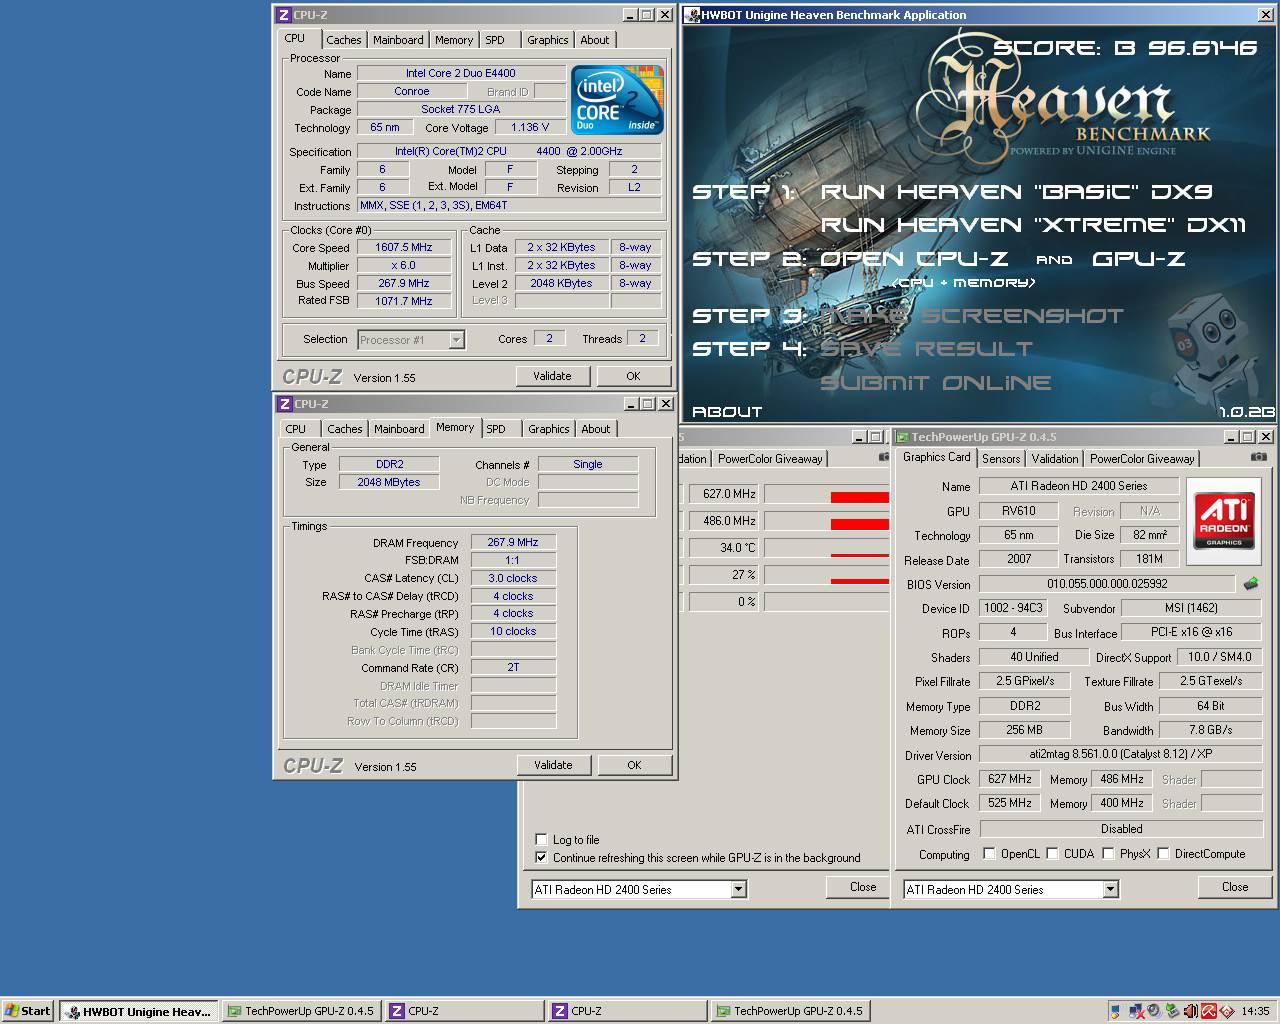Select the CPU tab in the lower CPU-Z window

pyautogui.click(x=296, y=429)
